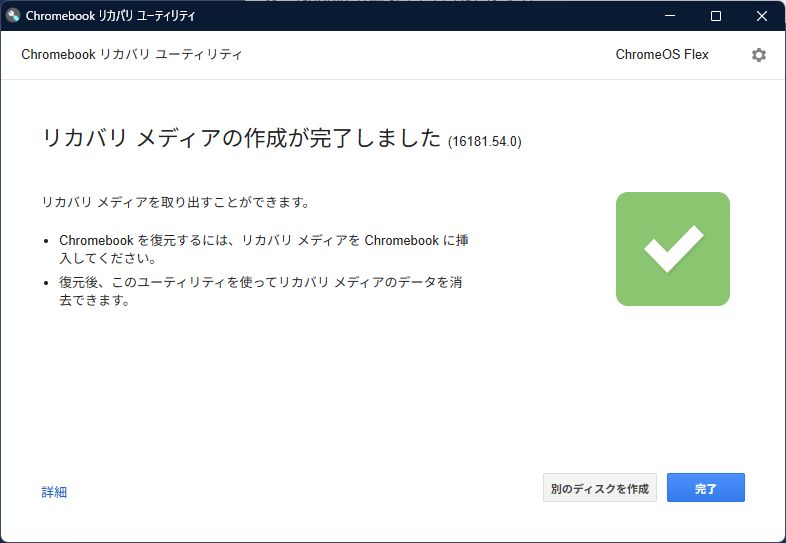Image resolution: width=786 pixels, height=543 pixels.
Task: Click 別のディスクを作成 button
Action: (600, 487)
